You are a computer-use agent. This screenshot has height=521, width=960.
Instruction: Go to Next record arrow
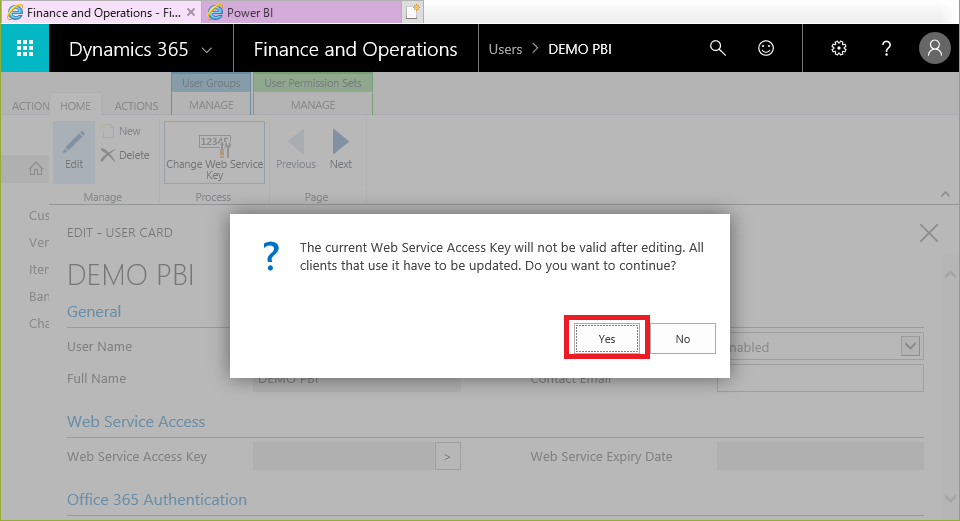(x=341, y=148)
